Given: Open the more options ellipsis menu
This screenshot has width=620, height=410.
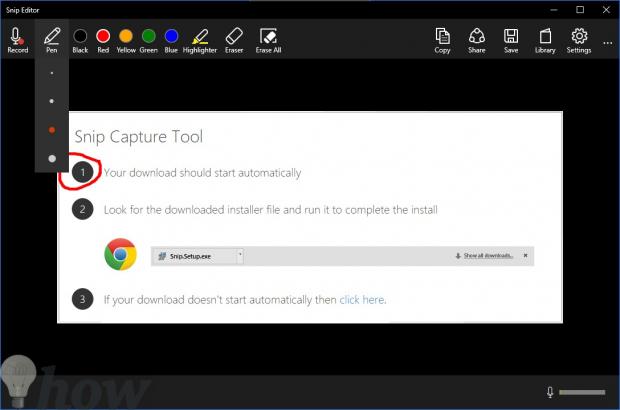Looking at the screenshot, I should [607, 40].
